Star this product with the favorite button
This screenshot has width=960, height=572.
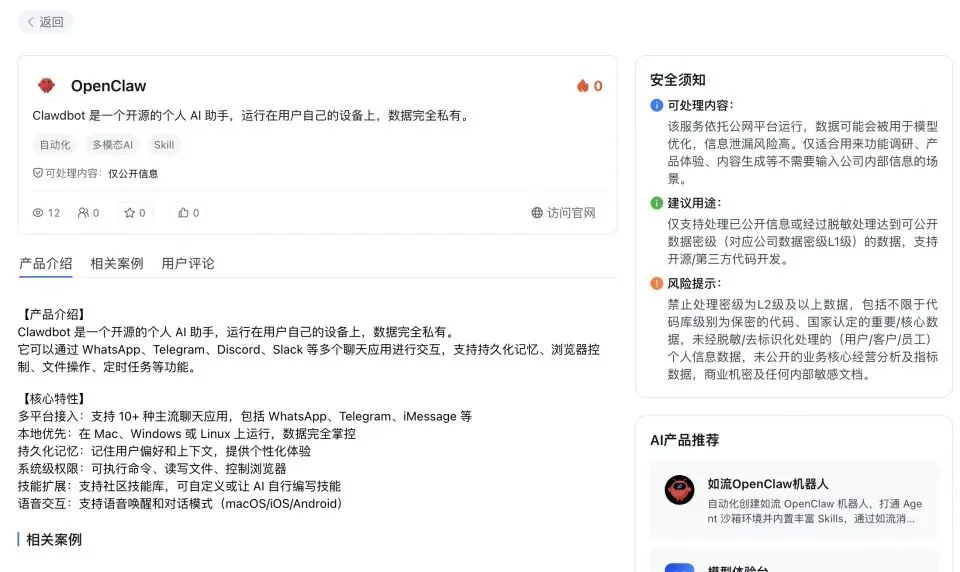click(x=135, y=213)
